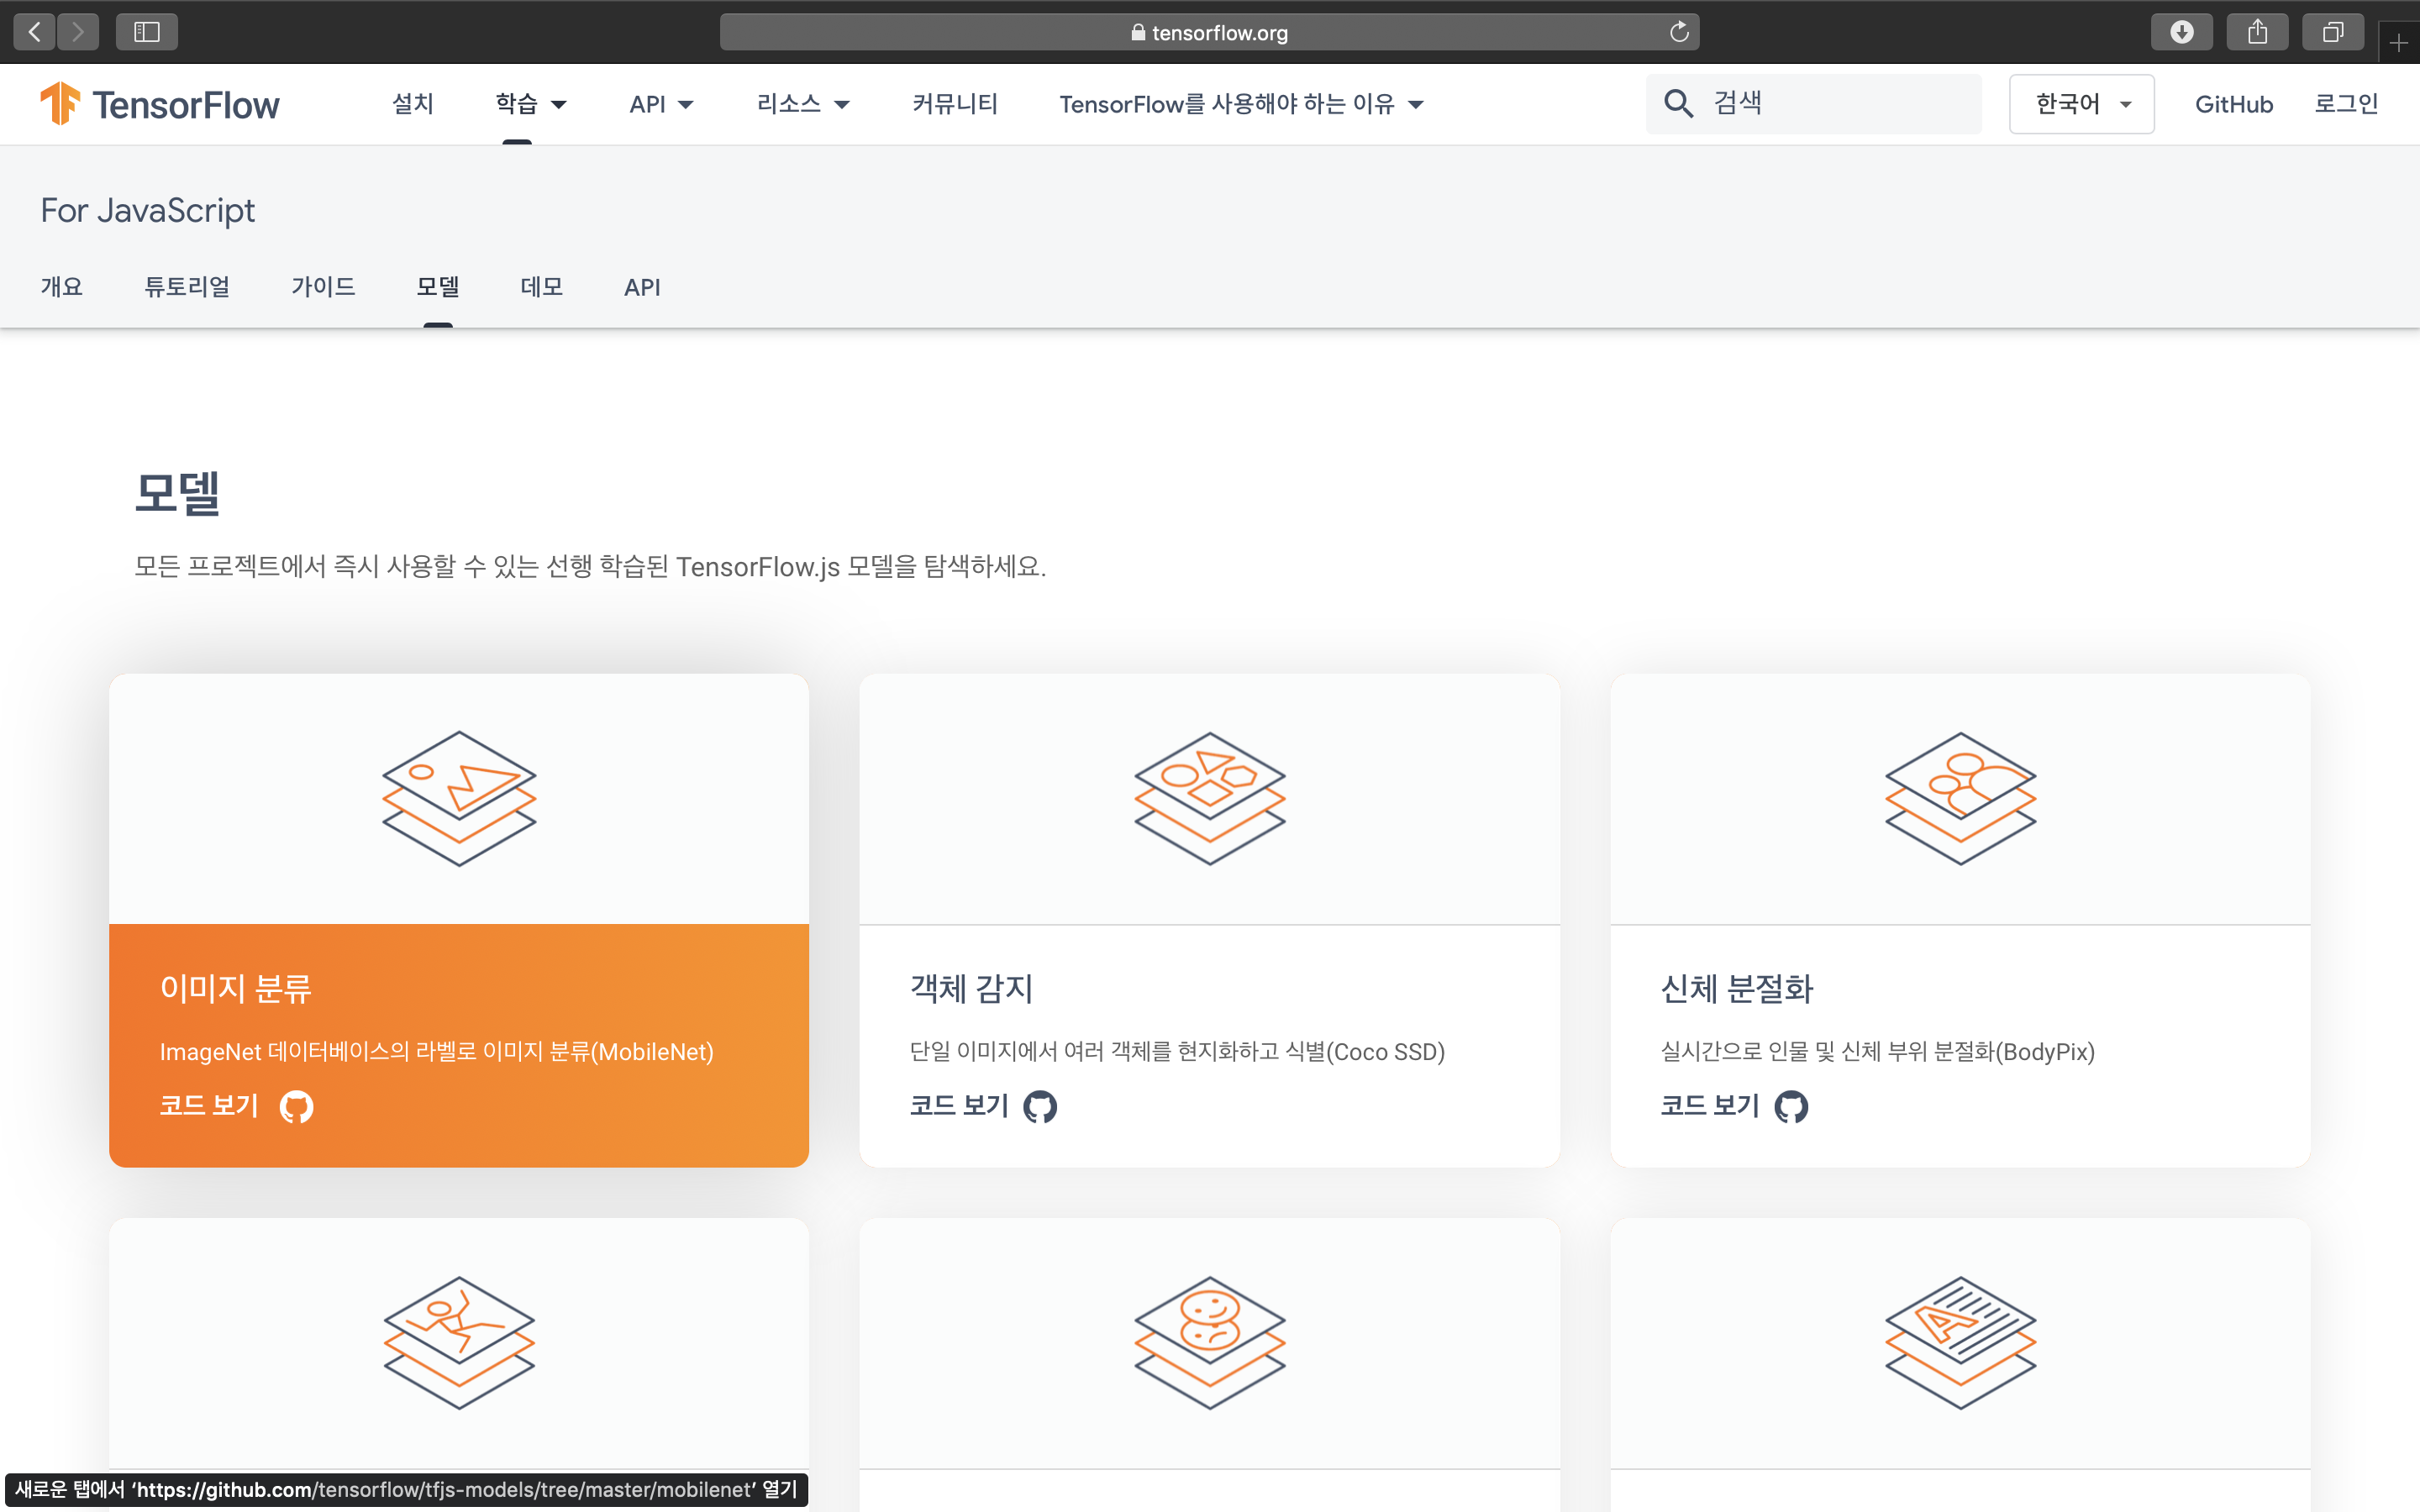Toggle the Safari sidebar button
The height and width of the screenshot is (1512, 2420).
(147, 32)
